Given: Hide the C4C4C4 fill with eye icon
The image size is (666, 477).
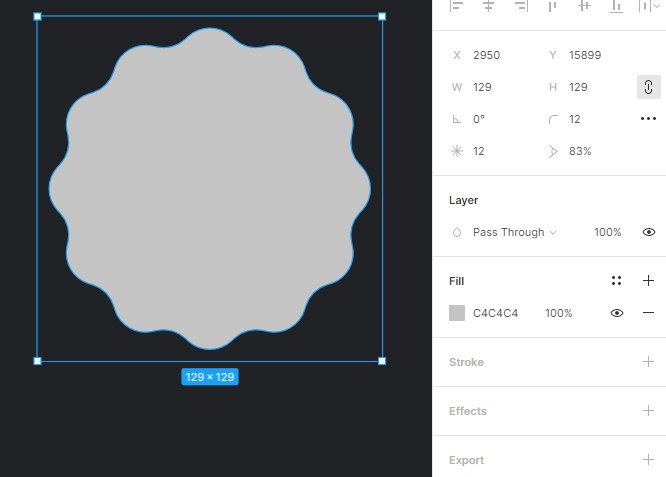Looking at the screenshot, I should [617, 313].
